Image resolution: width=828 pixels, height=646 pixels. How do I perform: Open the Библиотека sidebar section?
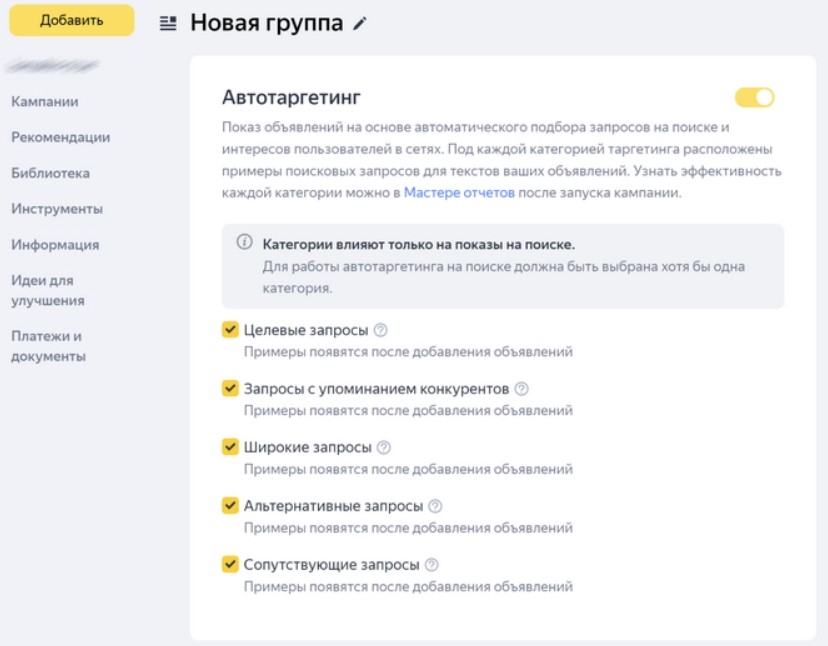click(x=50, y=173)
